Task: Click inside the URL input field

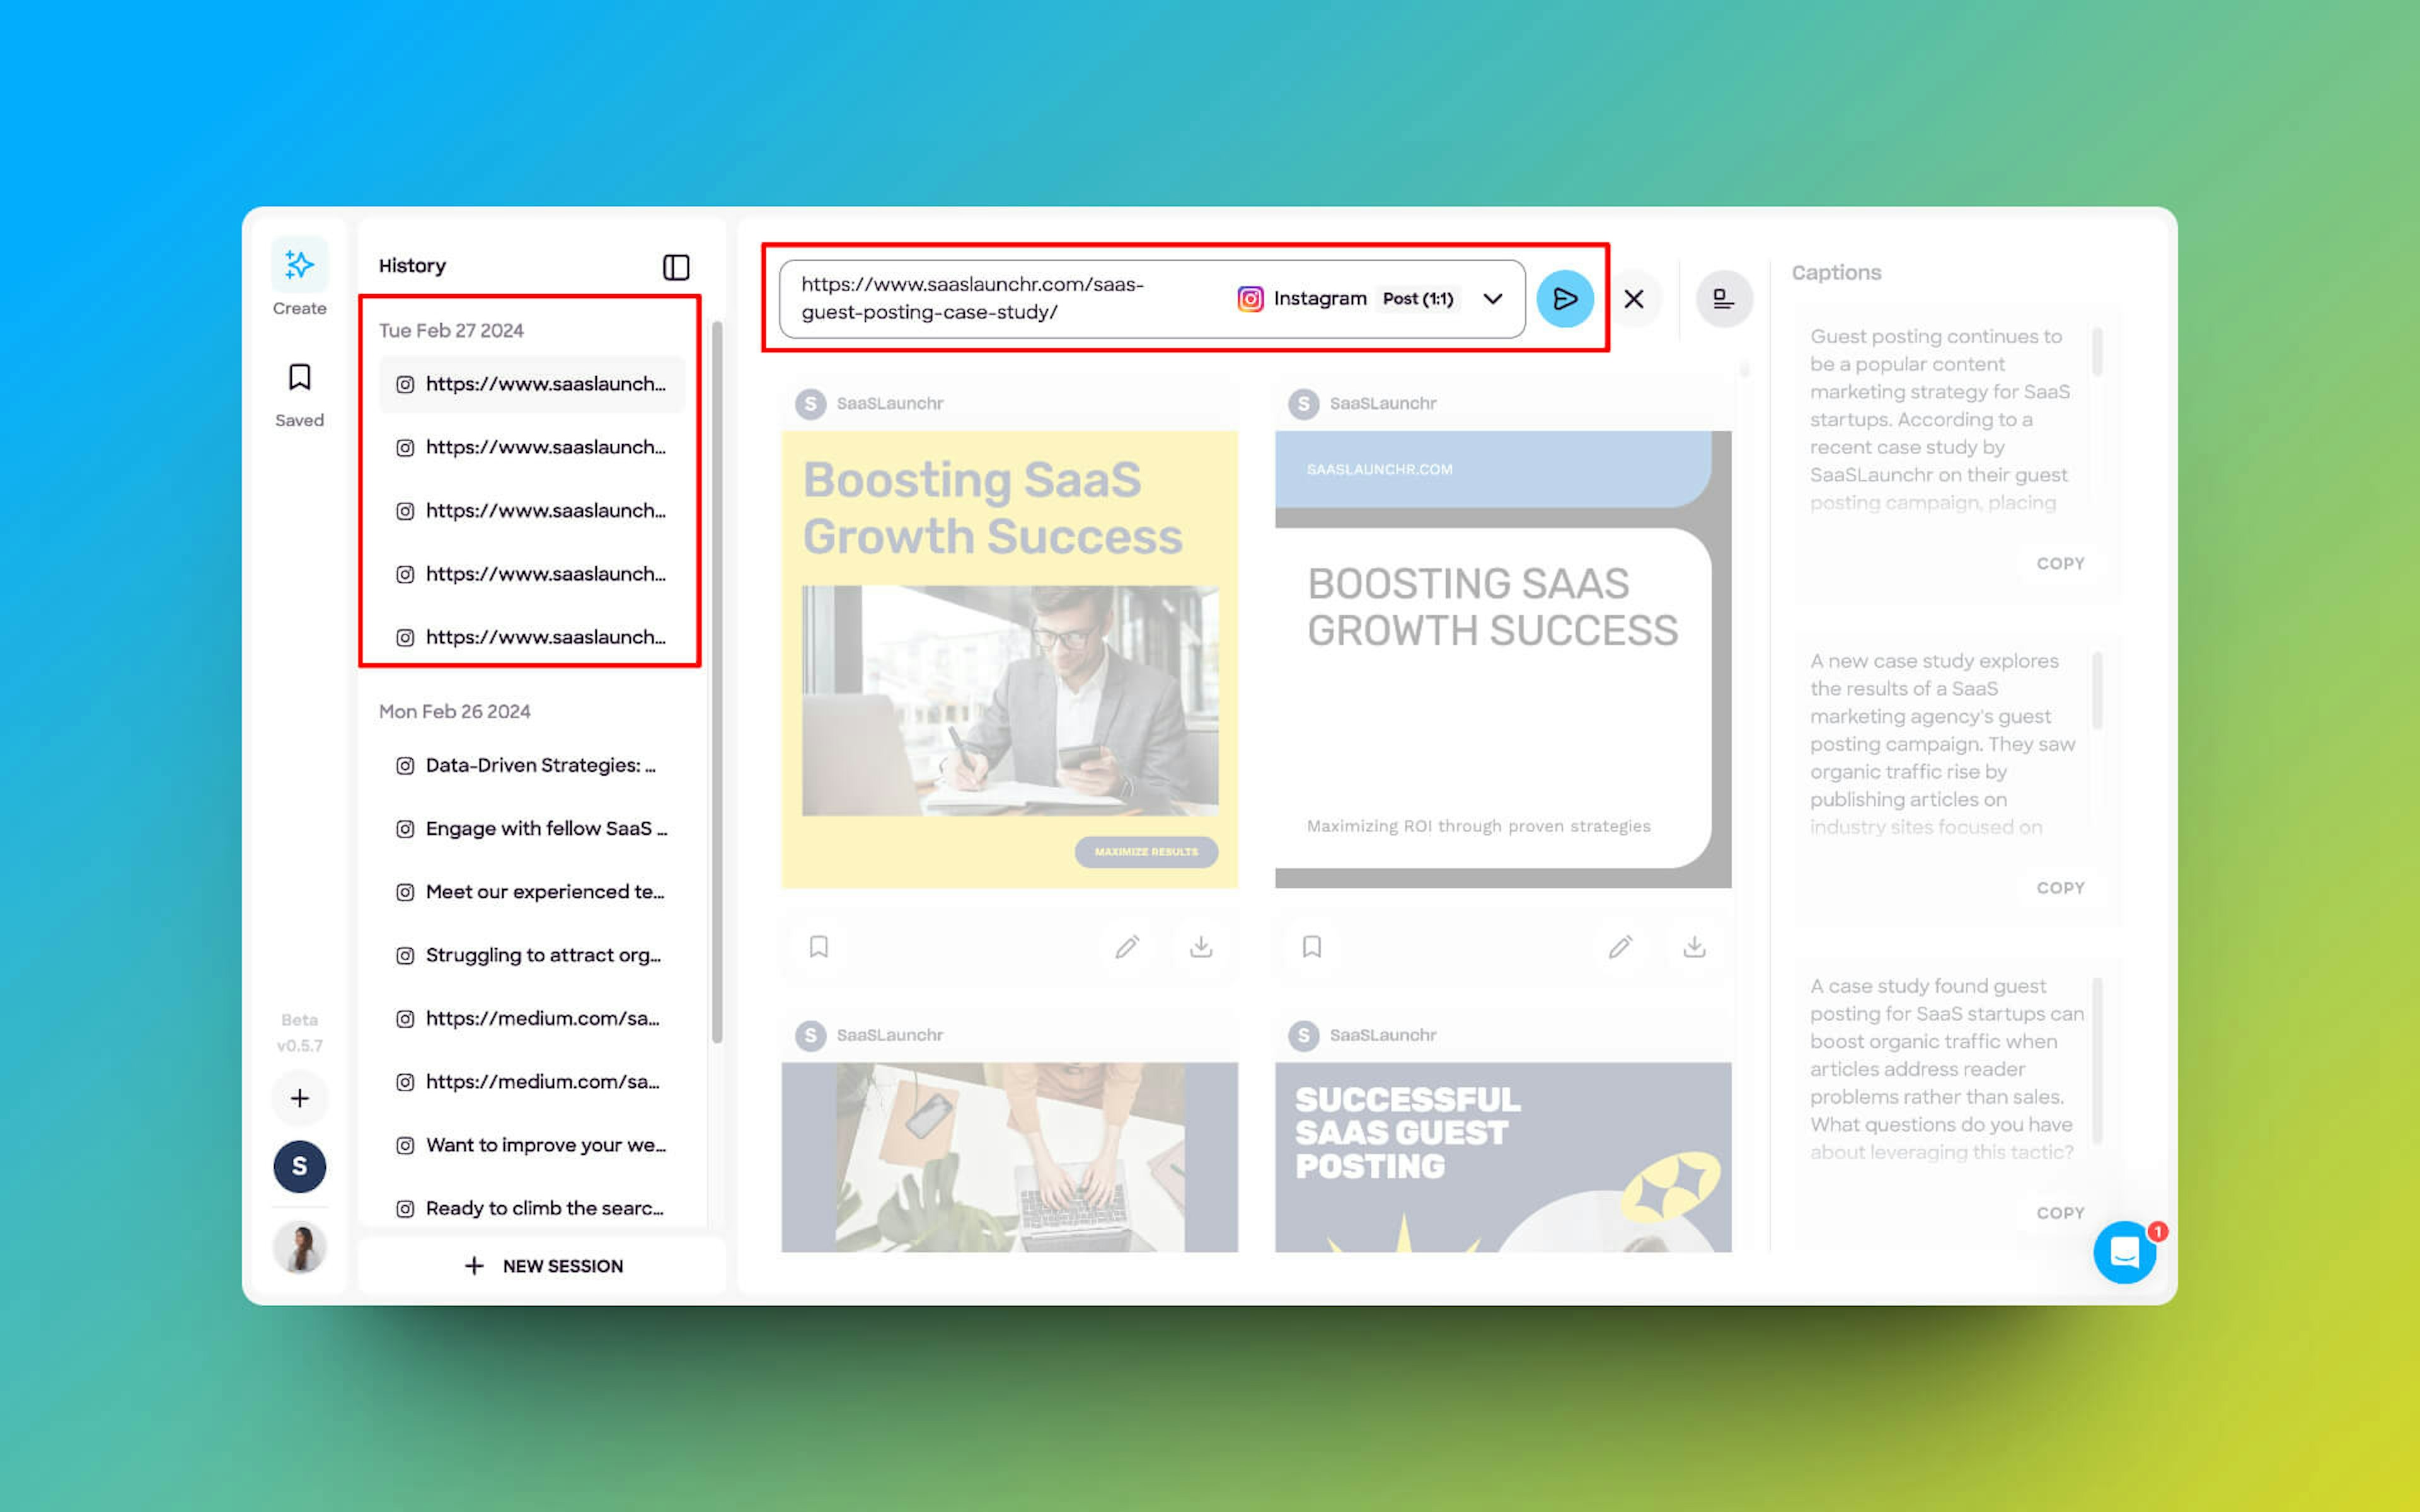Action: coord(1000,298)
